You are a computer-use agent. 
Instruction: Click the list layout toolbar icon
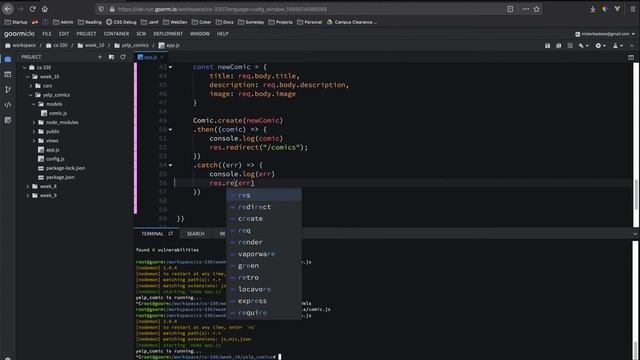[570, 46]
